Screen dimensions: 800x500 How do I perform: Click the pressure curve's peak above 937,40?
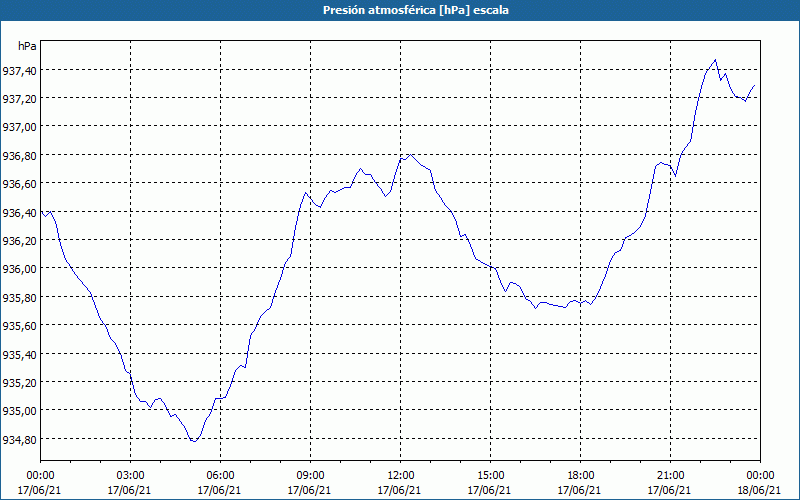tap(715, 60)
